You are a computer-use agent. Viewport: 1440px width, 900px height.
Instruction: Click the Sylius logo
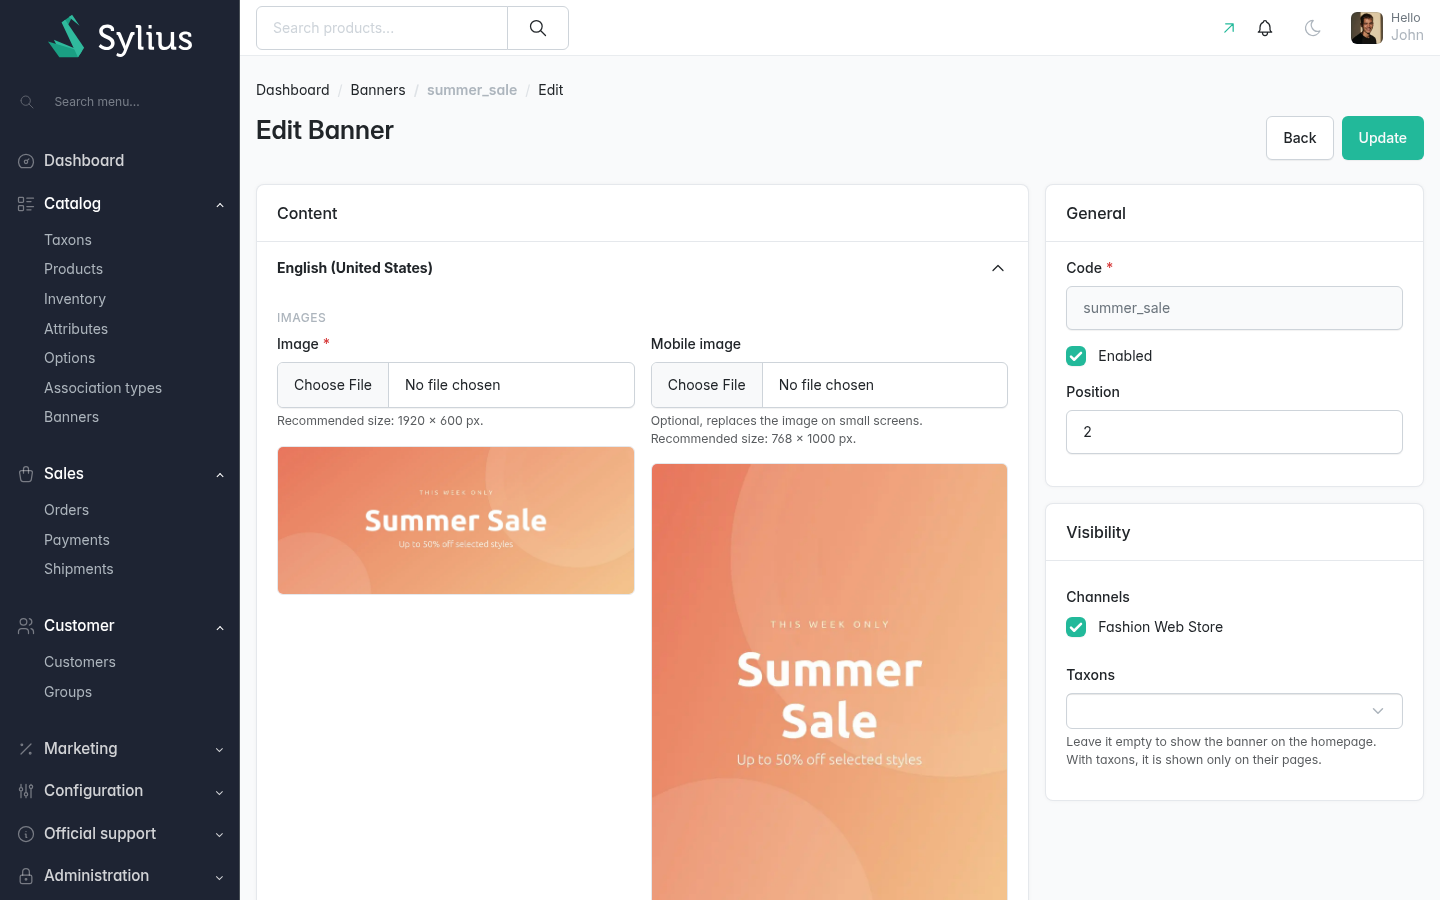[x=121, y=37]
